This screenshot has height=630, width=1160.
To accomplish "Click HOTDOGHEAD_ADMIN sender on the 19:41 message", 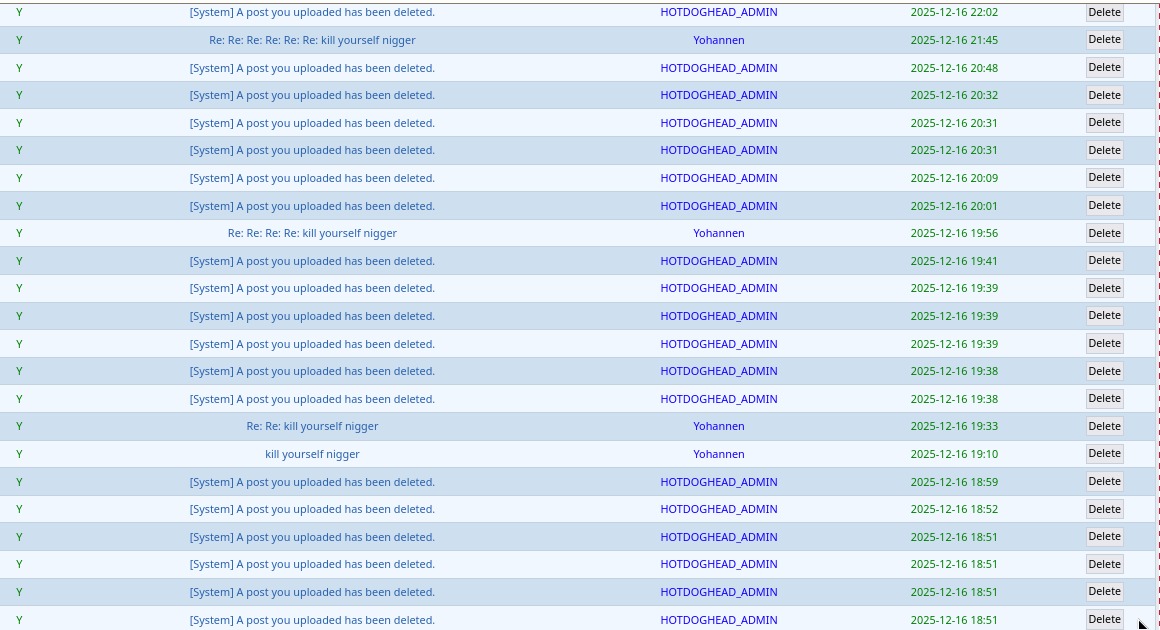I will (718, 261).
